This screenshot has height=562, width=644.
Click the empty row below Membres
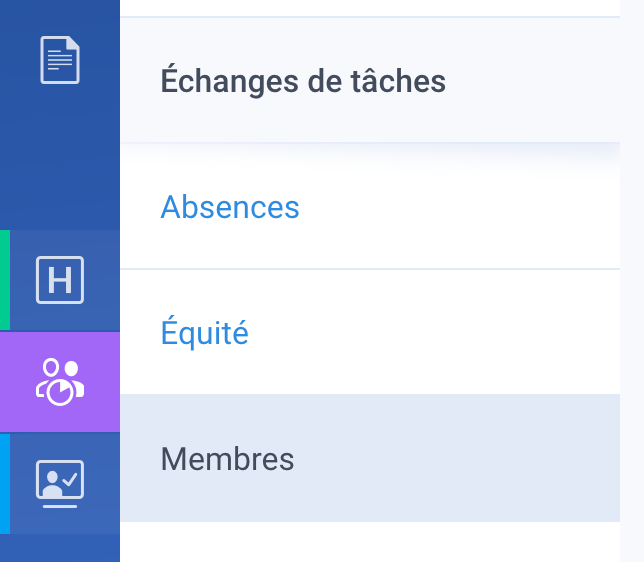point(370,542)
